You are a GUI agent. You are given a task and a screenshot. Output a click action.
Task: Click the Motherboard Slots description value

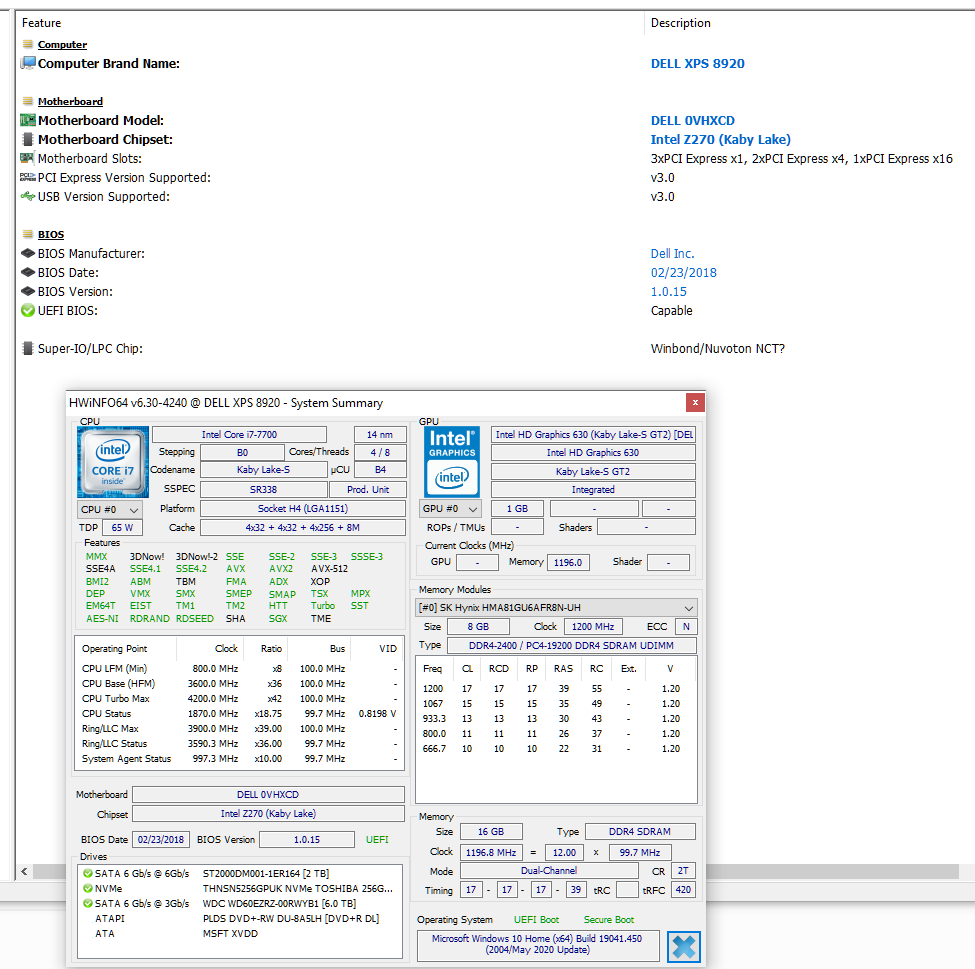[802, 159]
